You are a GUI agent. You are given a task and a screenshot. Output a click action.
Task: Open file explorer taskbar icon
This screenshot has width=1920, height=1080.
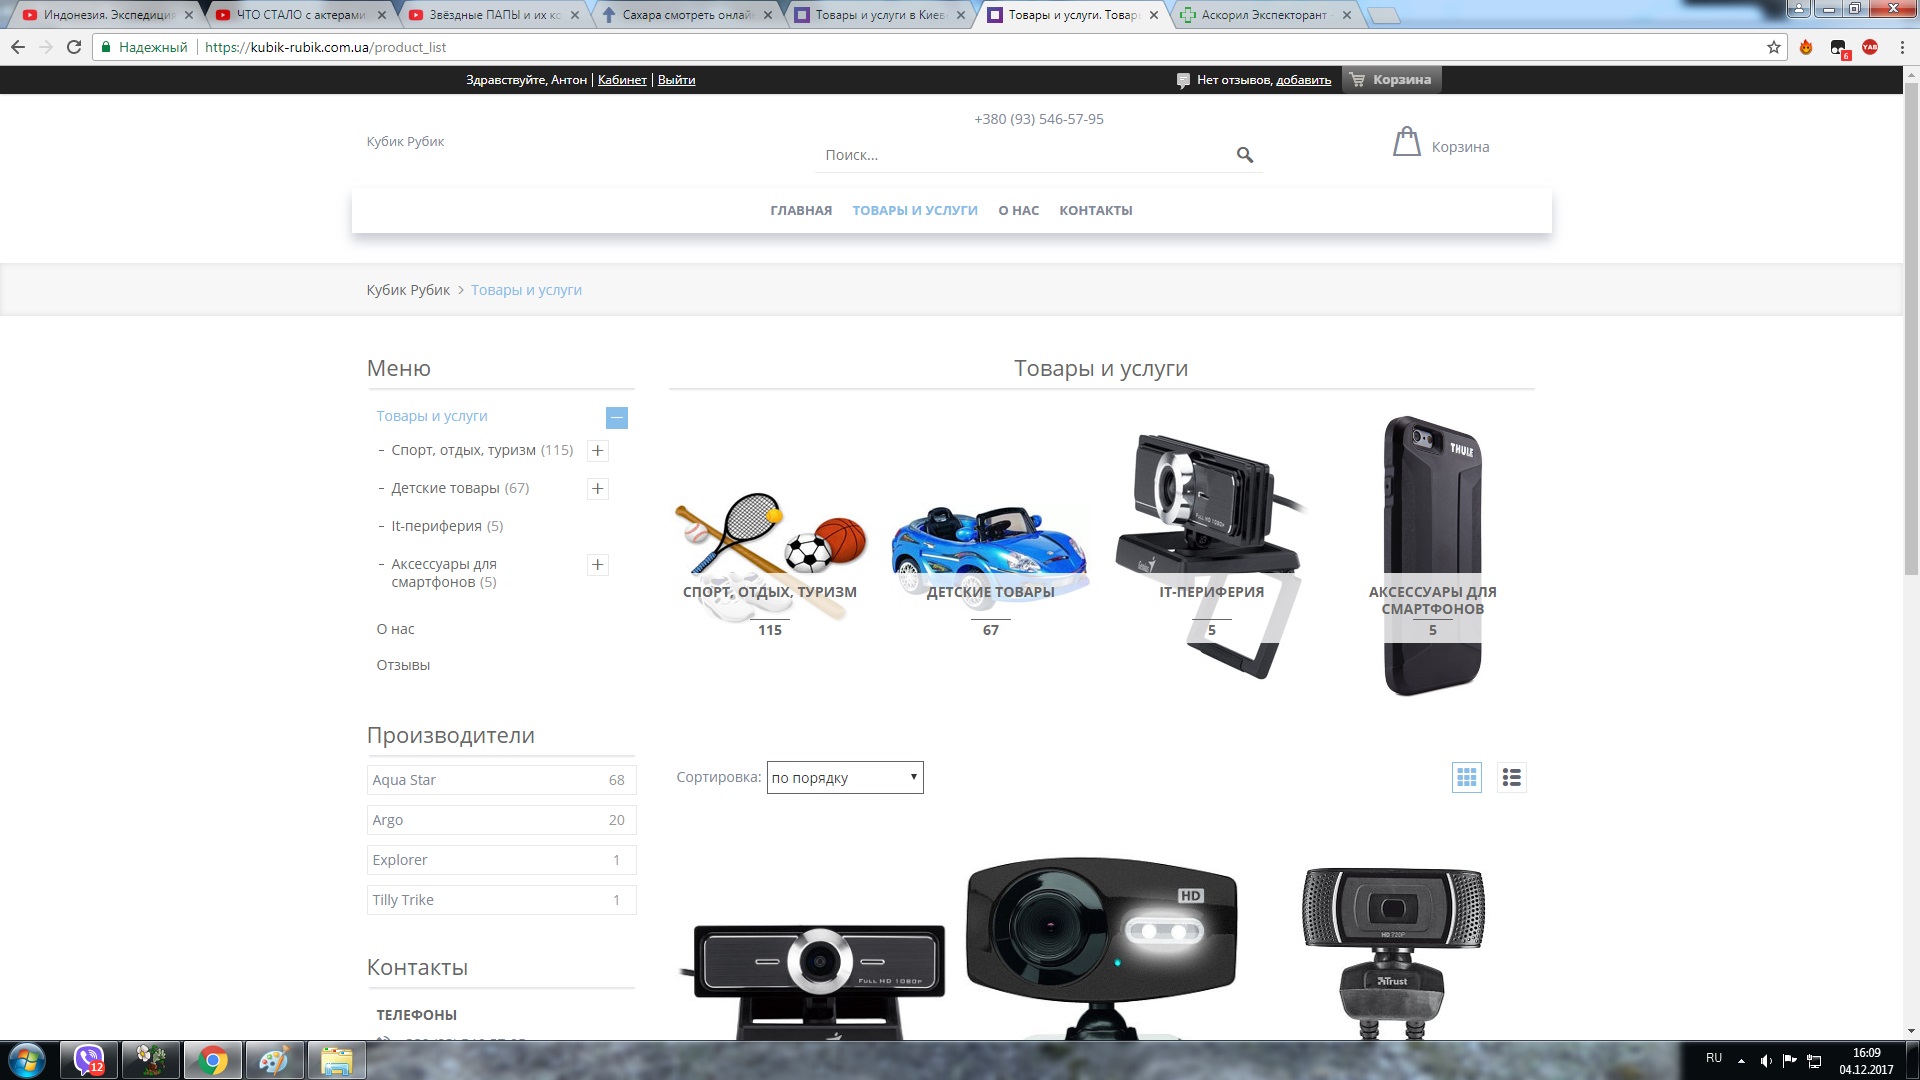click(x=336, y=1060)
